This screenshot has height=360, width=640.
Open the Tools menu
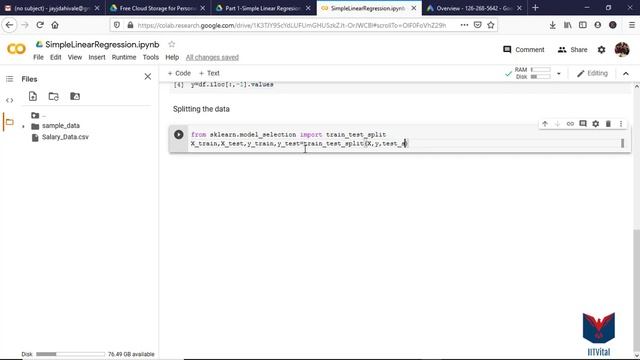point(151,57)
